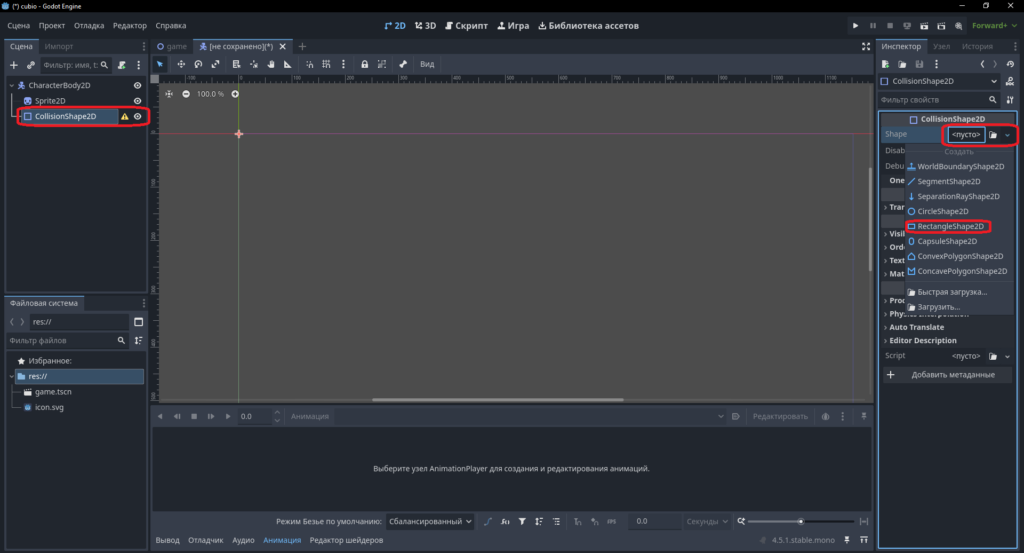Click Добавить метаданные button

tap(945, 375)
